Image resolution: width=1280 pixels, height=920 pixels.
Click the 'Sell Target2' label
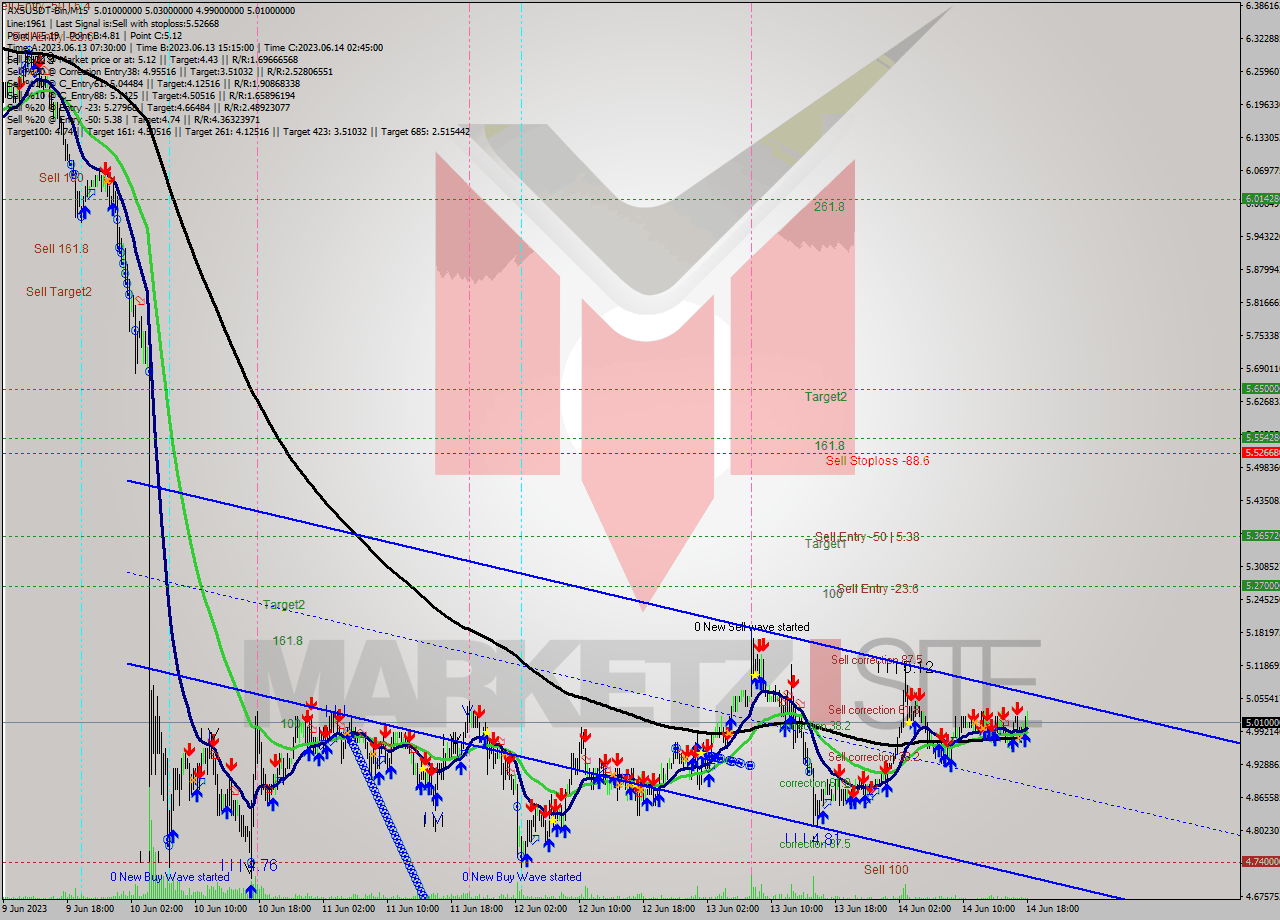tap(59, 292)
